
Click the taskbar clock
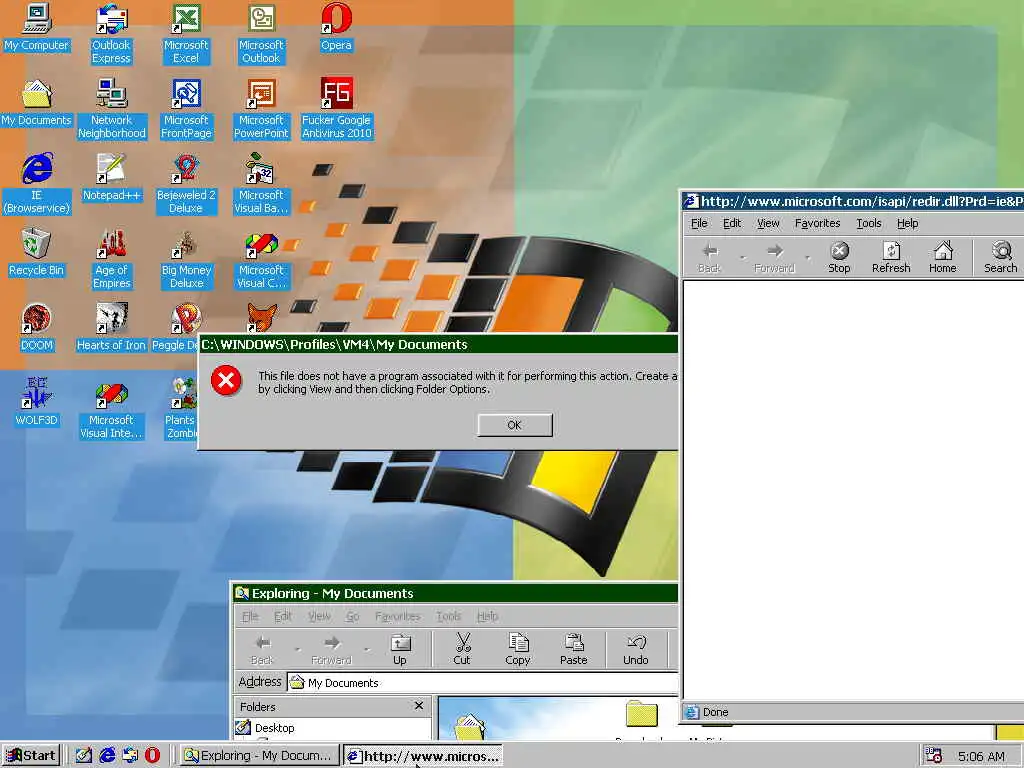(981, 756)
